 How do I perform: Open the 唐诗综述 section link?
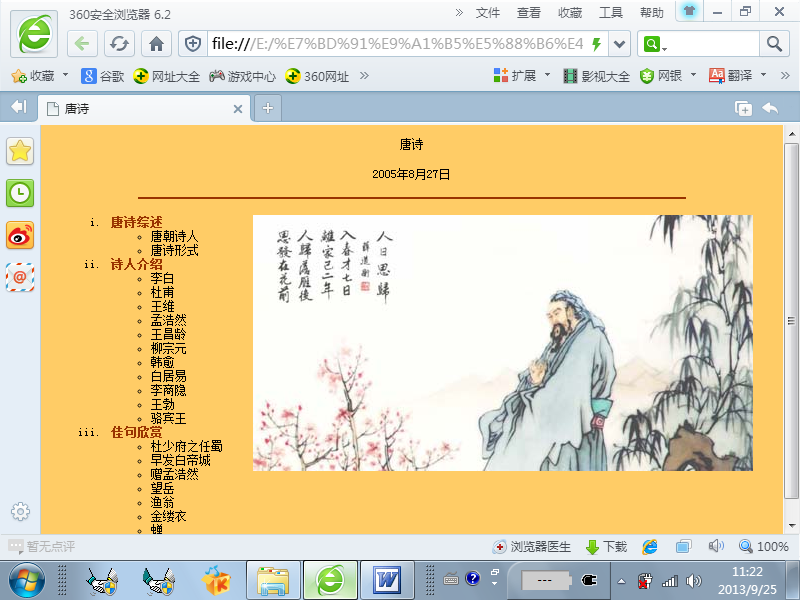136,222
